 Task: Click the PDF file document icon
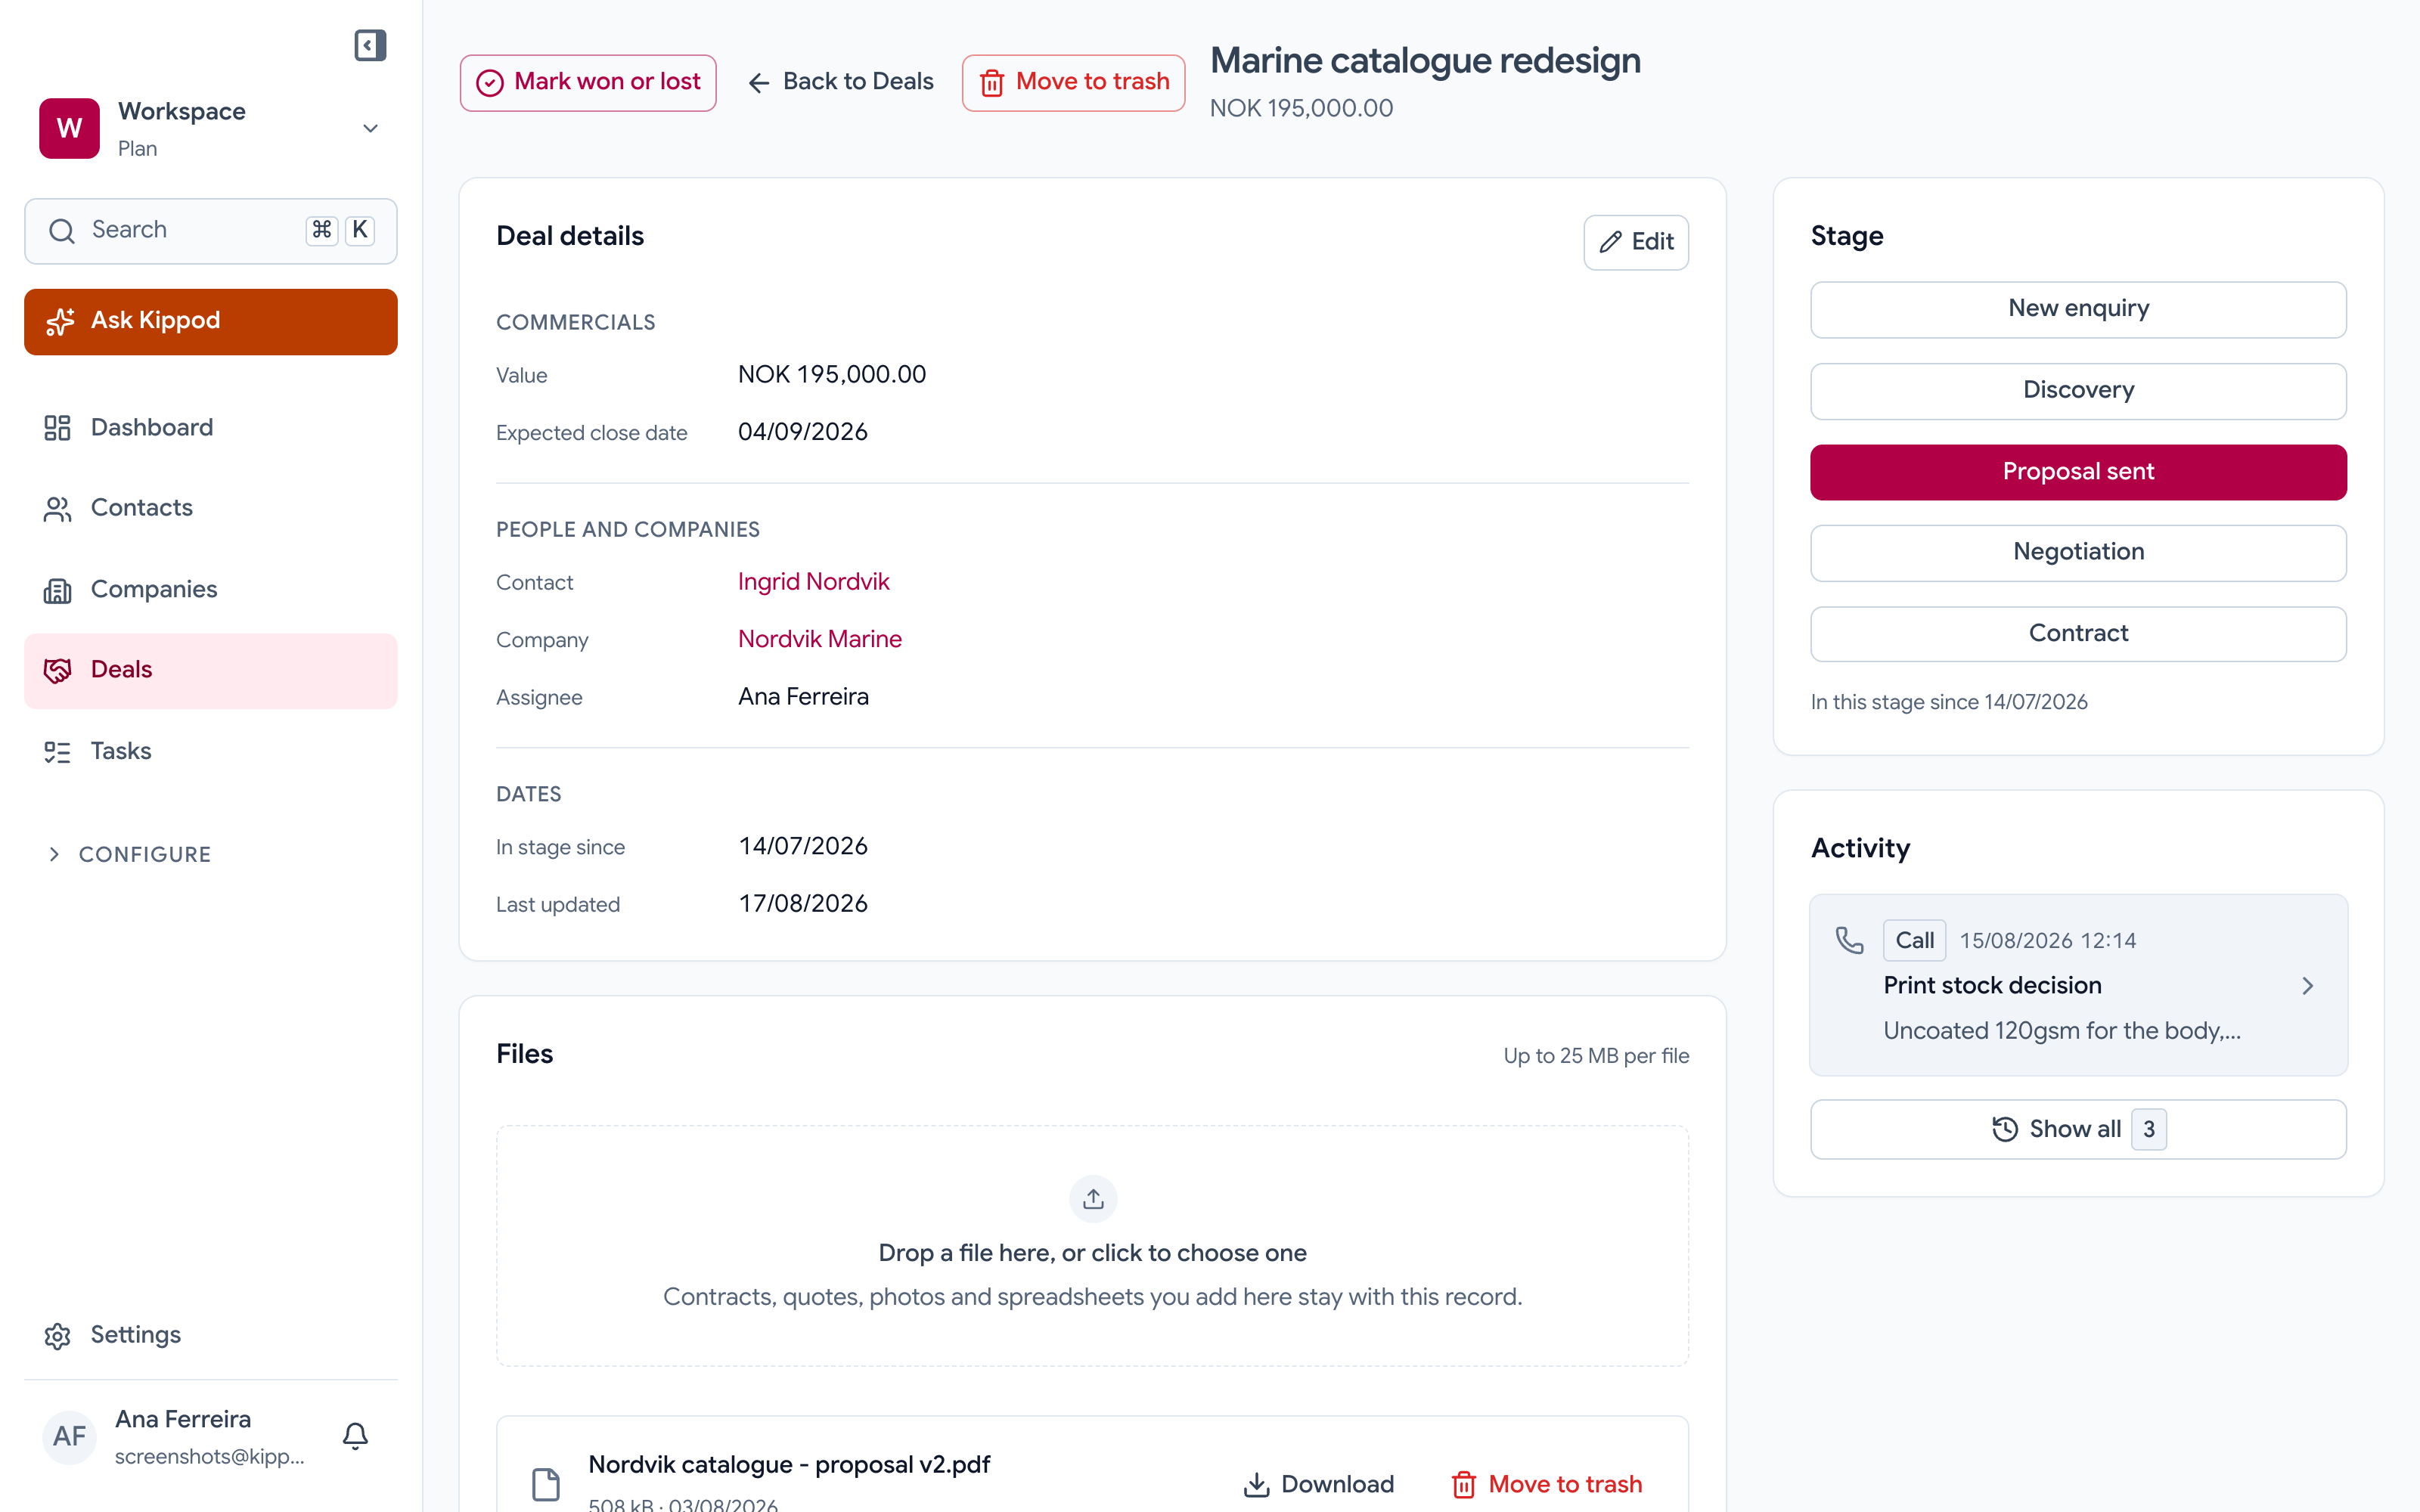click(546, 1484)
